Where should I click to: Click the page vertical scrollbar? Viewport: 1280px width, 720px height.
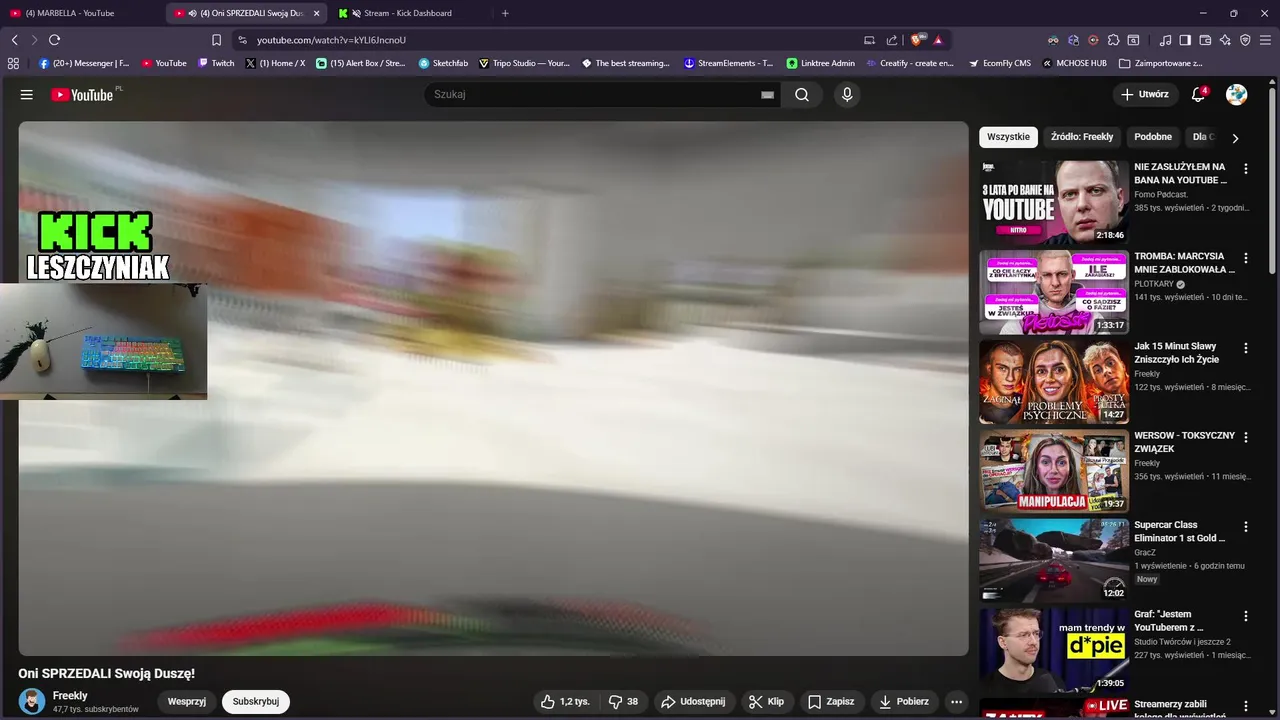coord(1274,180)
